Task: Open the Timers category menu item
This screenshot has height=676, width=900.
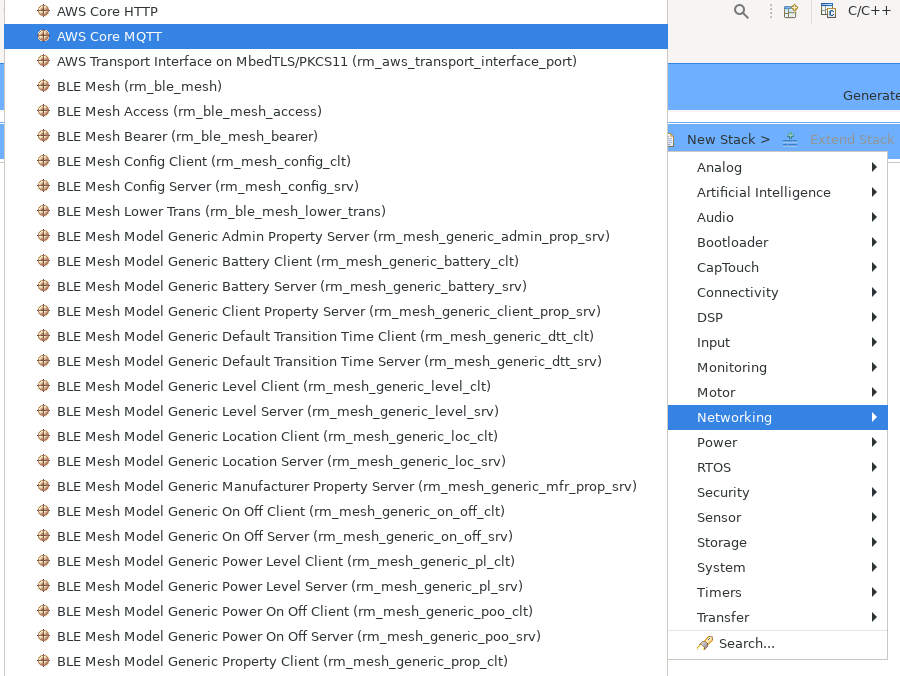Action: [778, 592]
